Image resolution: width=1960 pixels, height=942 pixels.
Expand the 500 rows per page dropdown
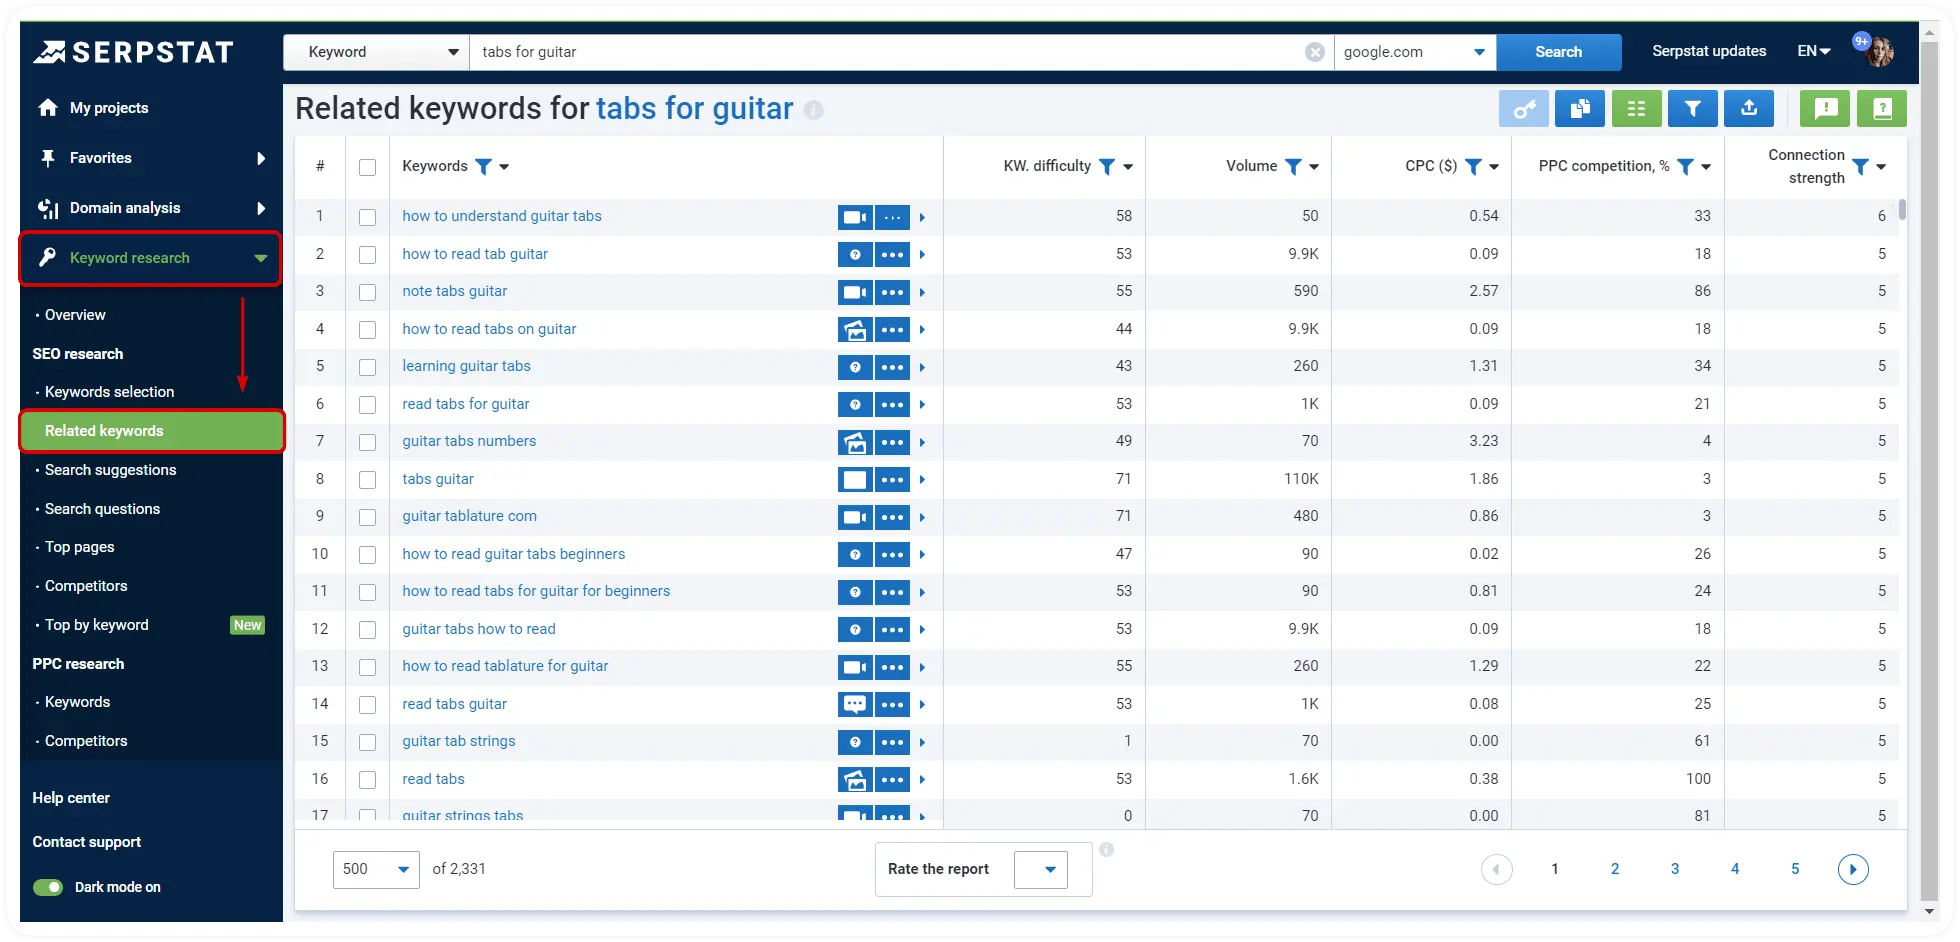click(x=376, y=869)
